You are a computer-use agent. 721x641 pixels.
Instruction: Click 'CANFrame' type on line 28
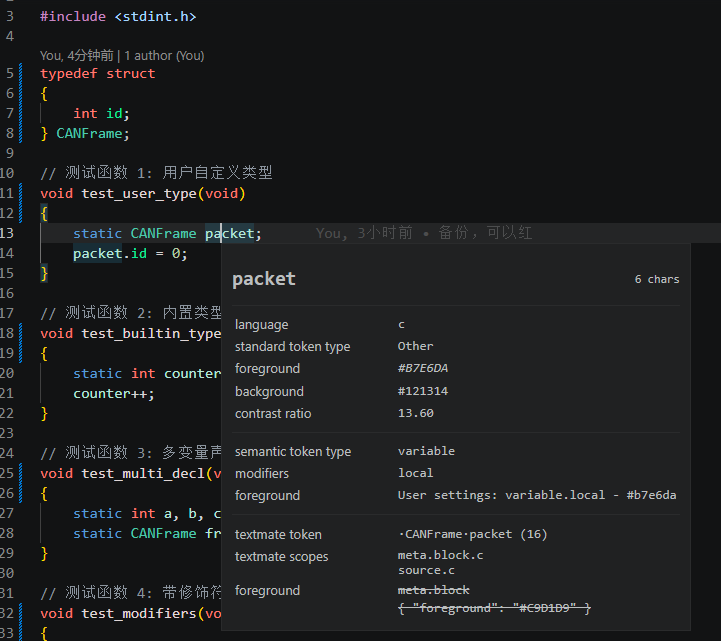pos(163,533)
